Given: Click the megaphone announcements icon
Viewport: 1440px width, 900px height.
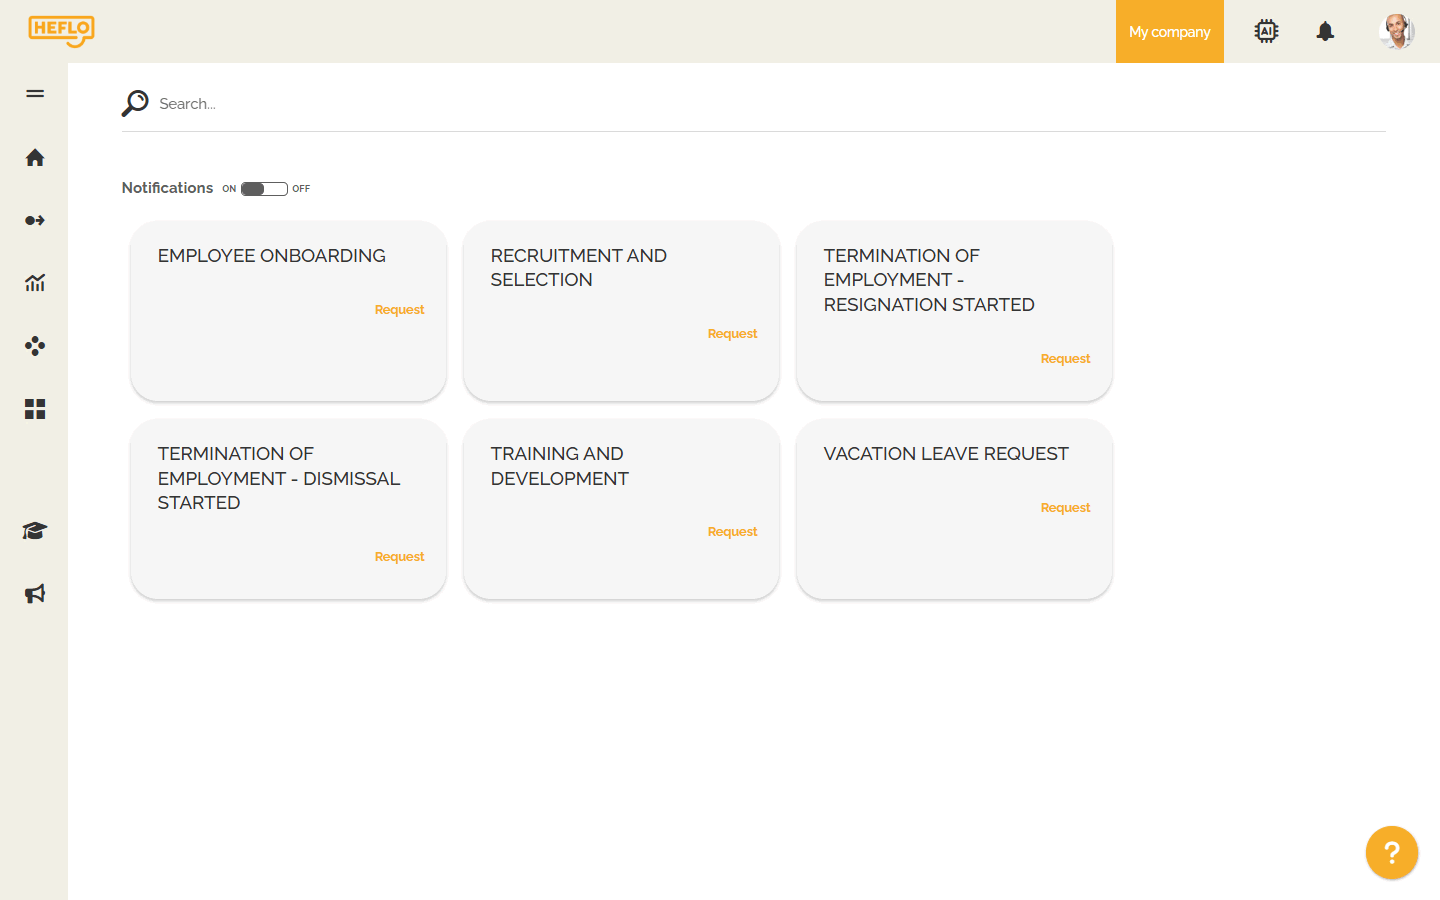Looking at the screenshot, I should pos(35,593).
